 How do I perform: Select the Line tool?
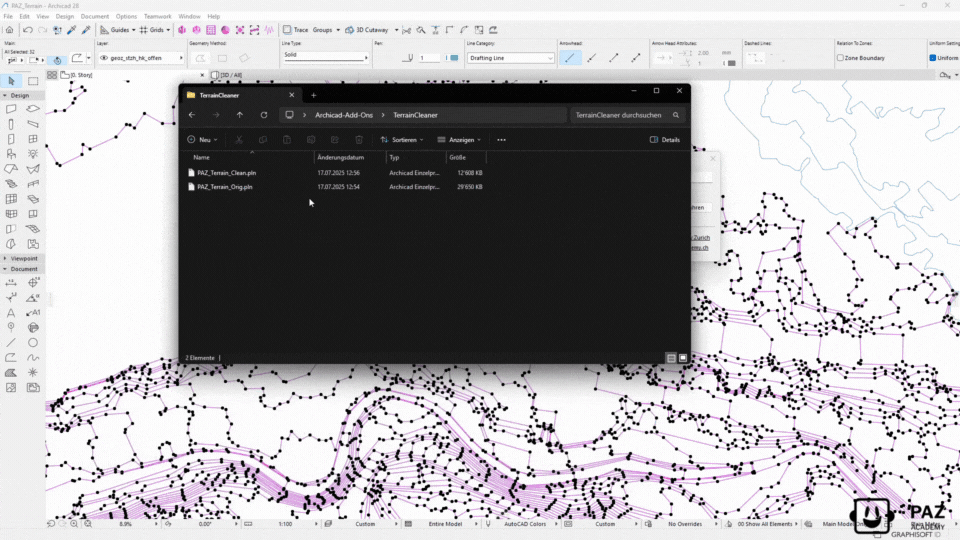click(x=11, y=343)
